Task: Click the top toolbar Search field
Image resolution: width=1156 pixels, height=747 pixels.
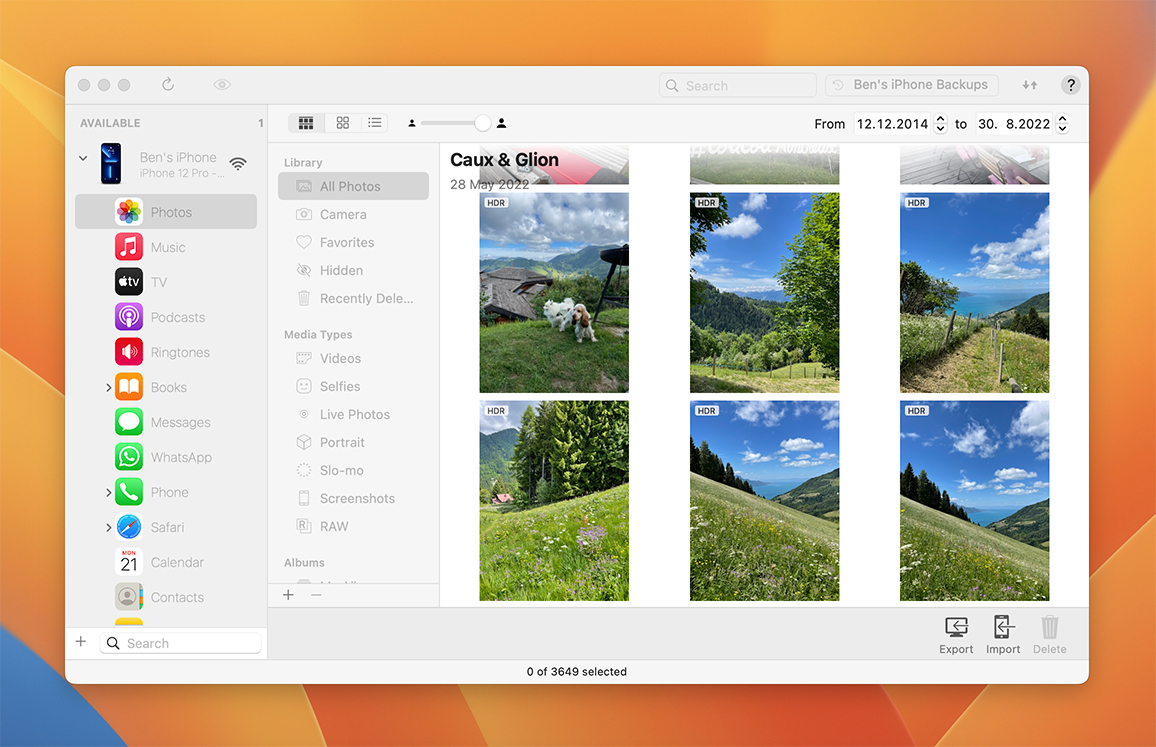Action: (737, 86)
